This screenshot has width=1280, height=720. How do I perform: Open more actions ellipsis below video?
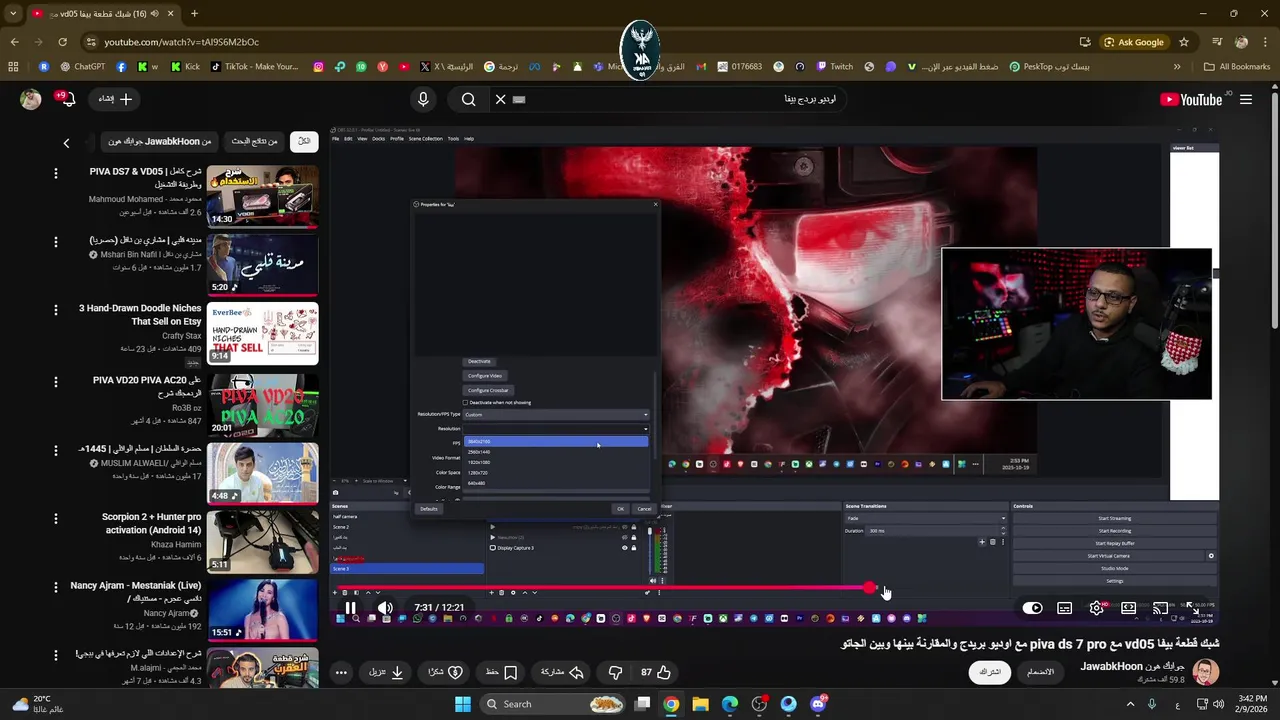point(341,673)
